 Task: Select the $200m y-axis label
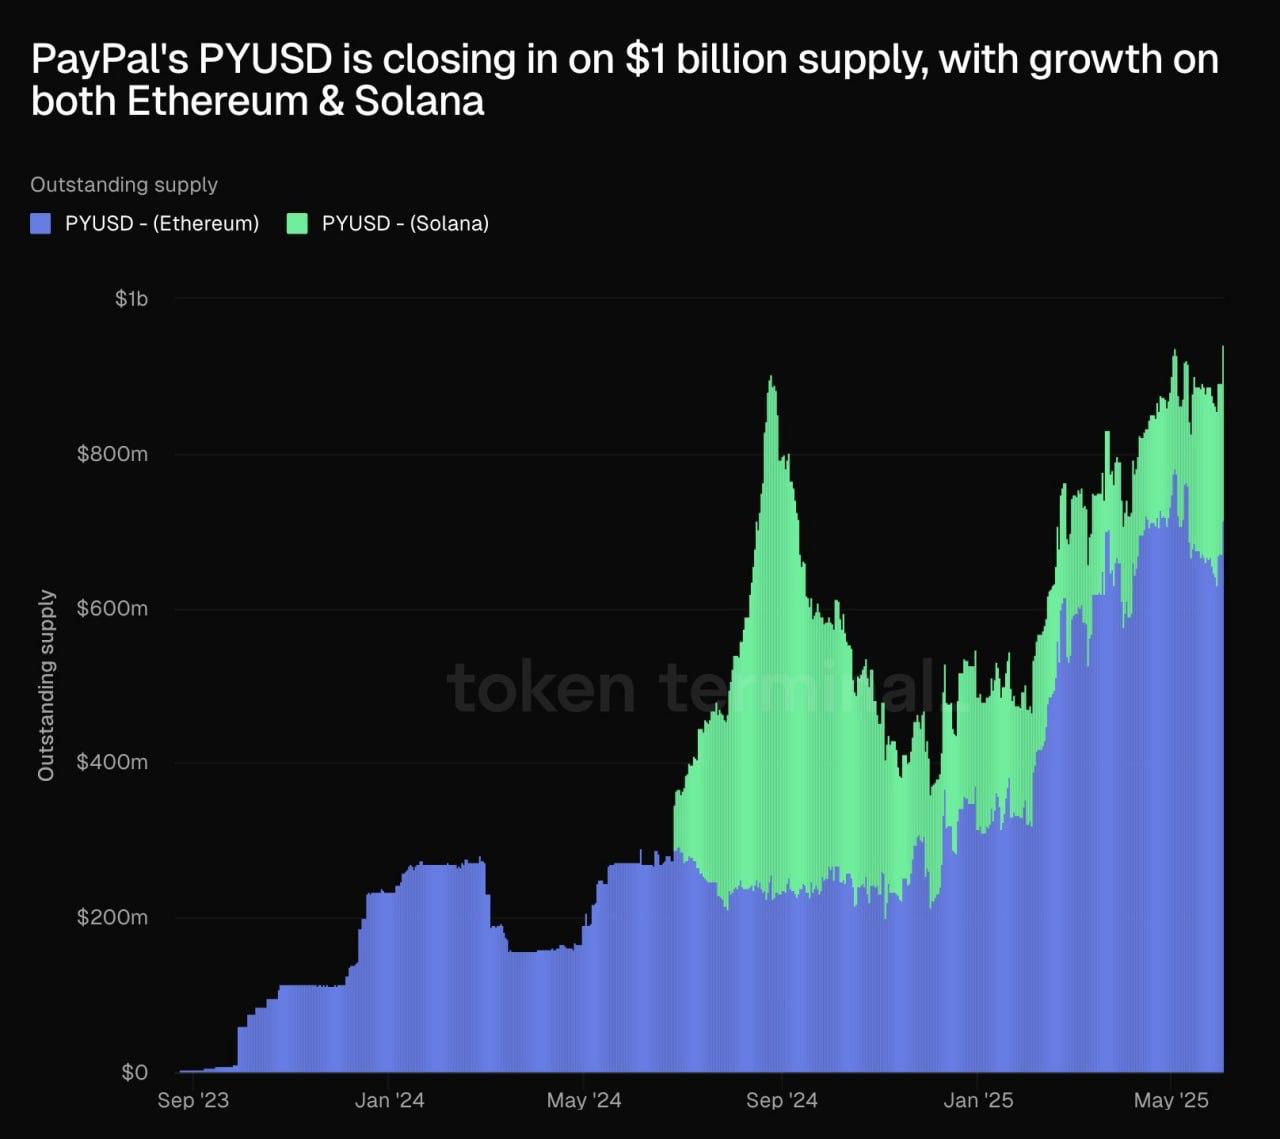[112, 917]
